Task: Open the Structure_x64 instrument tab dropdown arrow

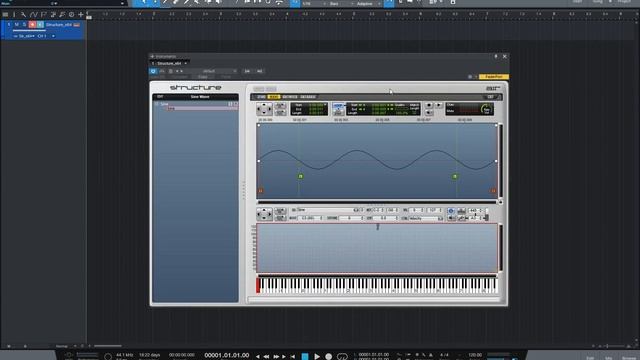Action: tap(186, 64)
